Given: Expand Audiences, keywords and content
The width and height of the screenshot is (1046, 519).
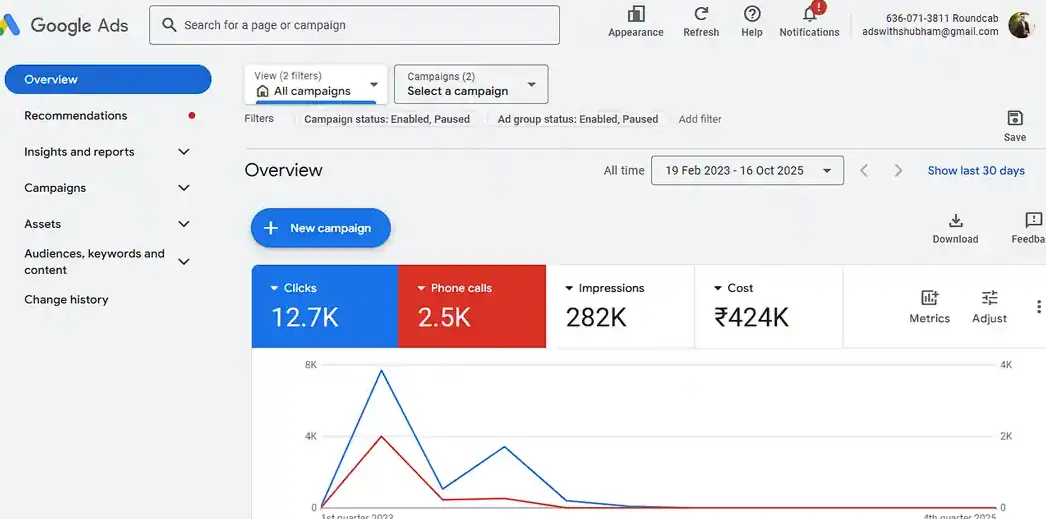Looking at the screenshot, I should [x=184, y=262].
